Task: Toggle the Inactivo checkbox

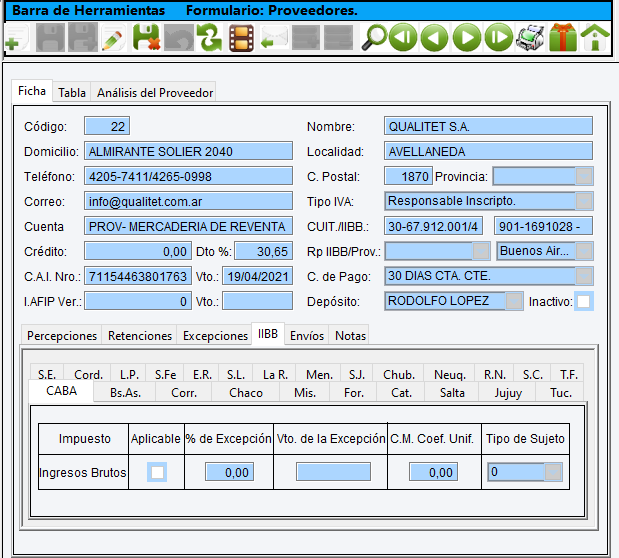Action: pyautogui.click(x=583, y=302)
